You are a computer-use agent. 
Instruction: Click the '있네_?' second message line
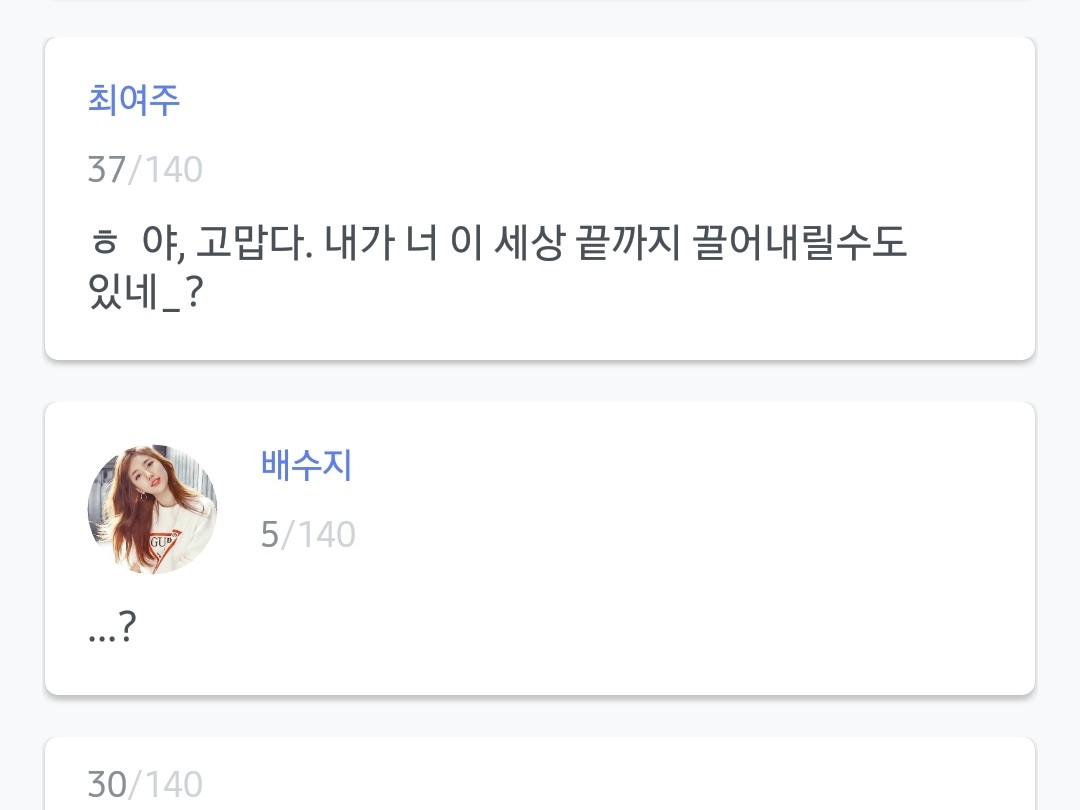point(146,294)
